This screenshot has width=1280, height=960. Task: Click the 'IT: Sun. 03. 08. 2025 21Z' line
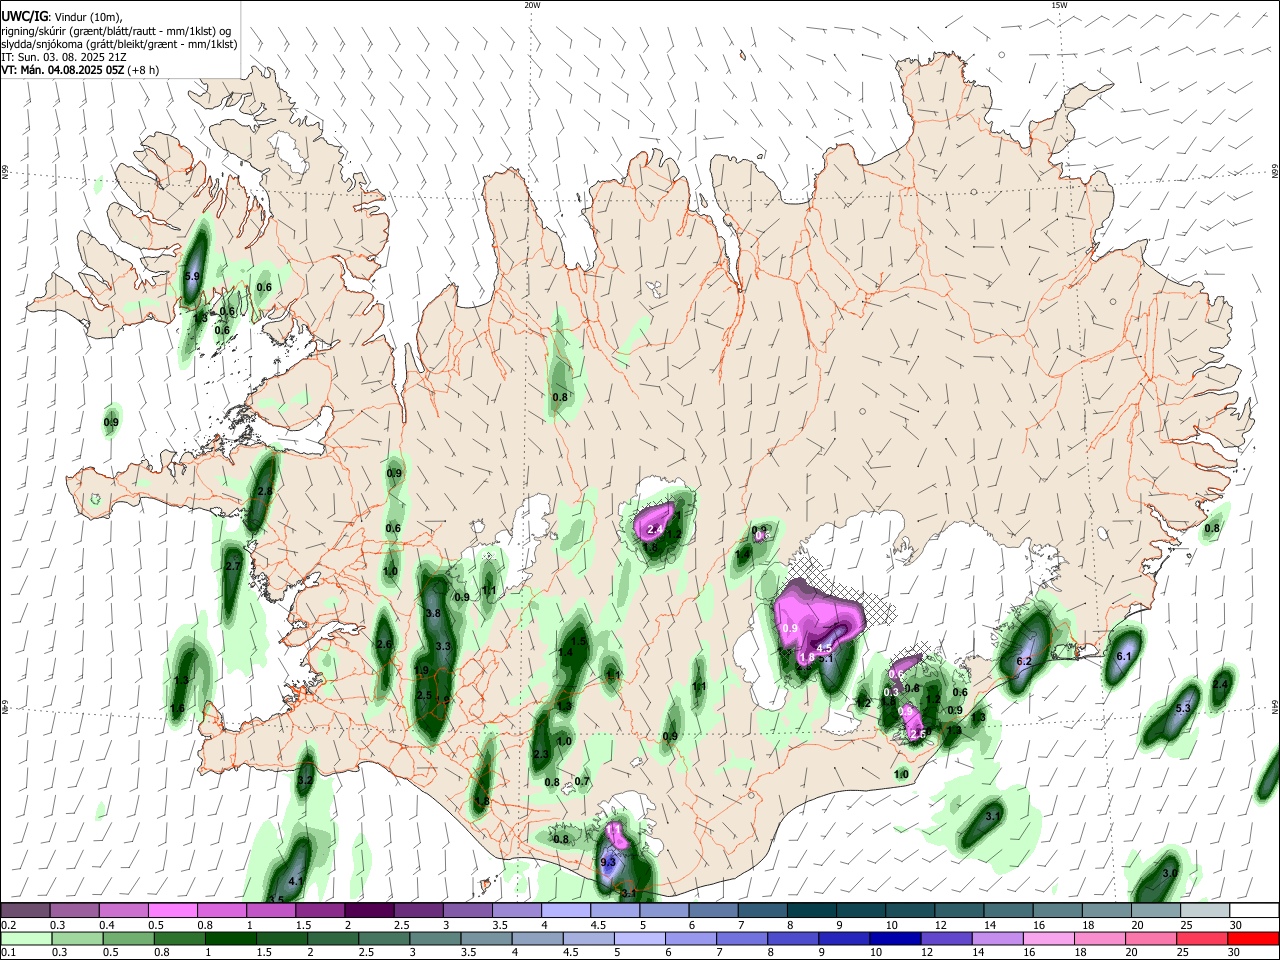coord(62,57)
